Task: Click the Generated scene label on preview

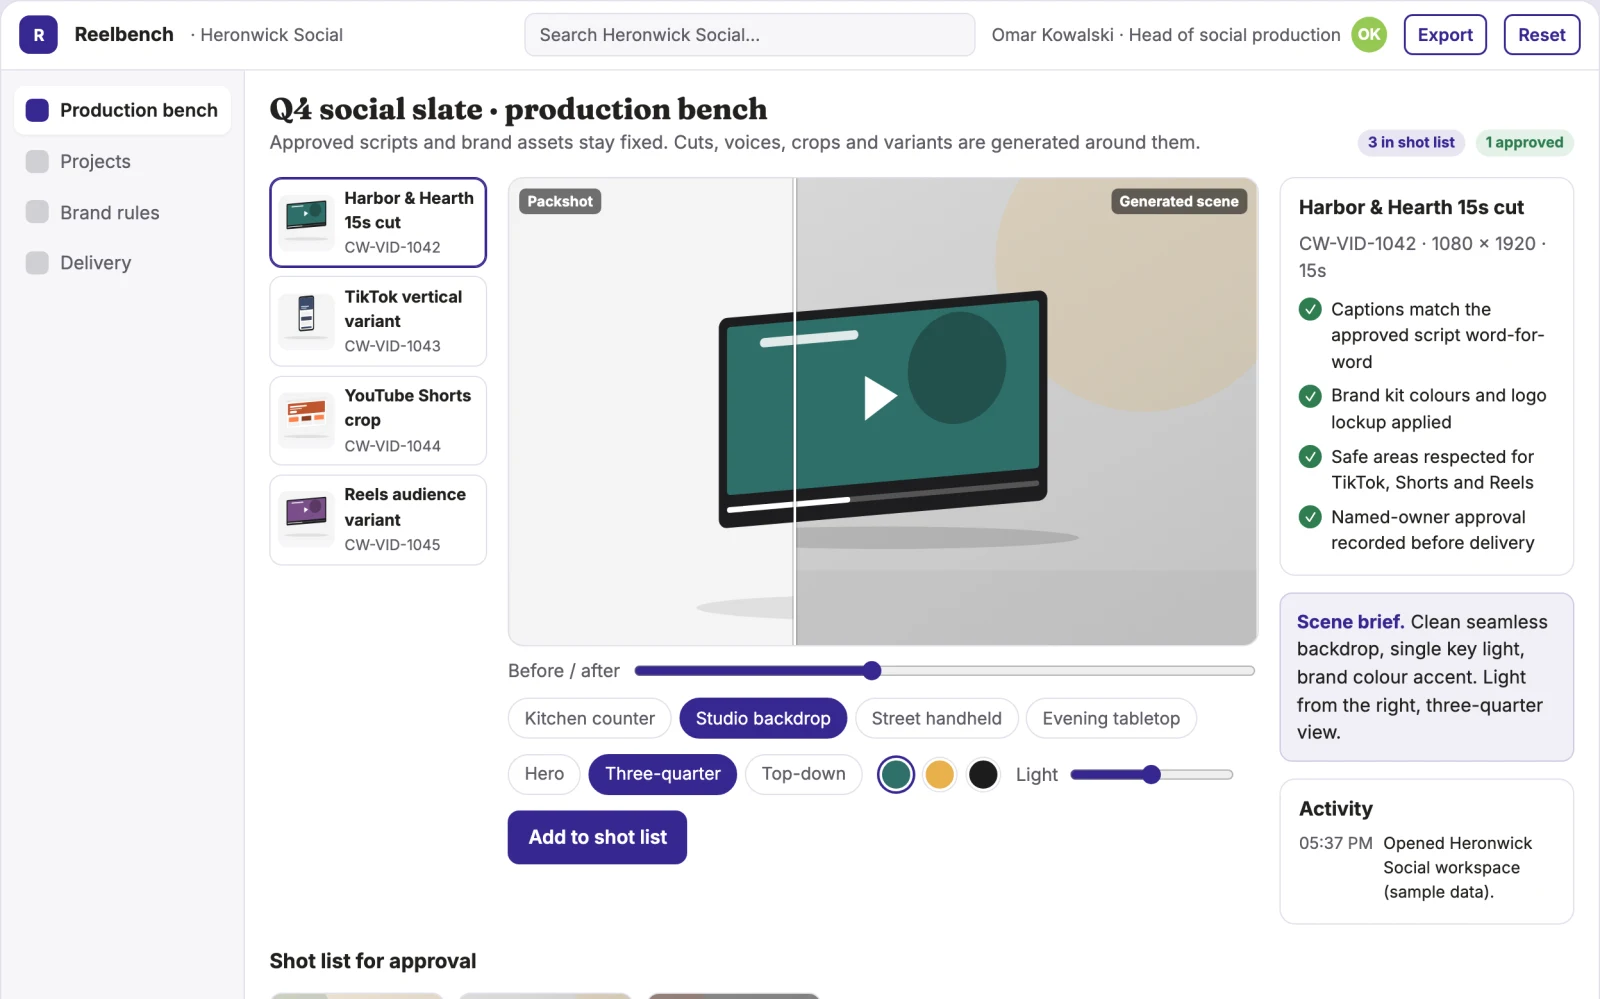Action: 1178,201
